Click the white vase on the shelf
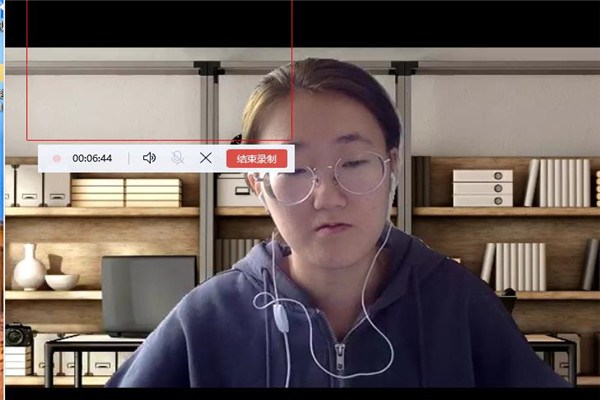The height and width of the screenshot is (400, 600). 28,267
